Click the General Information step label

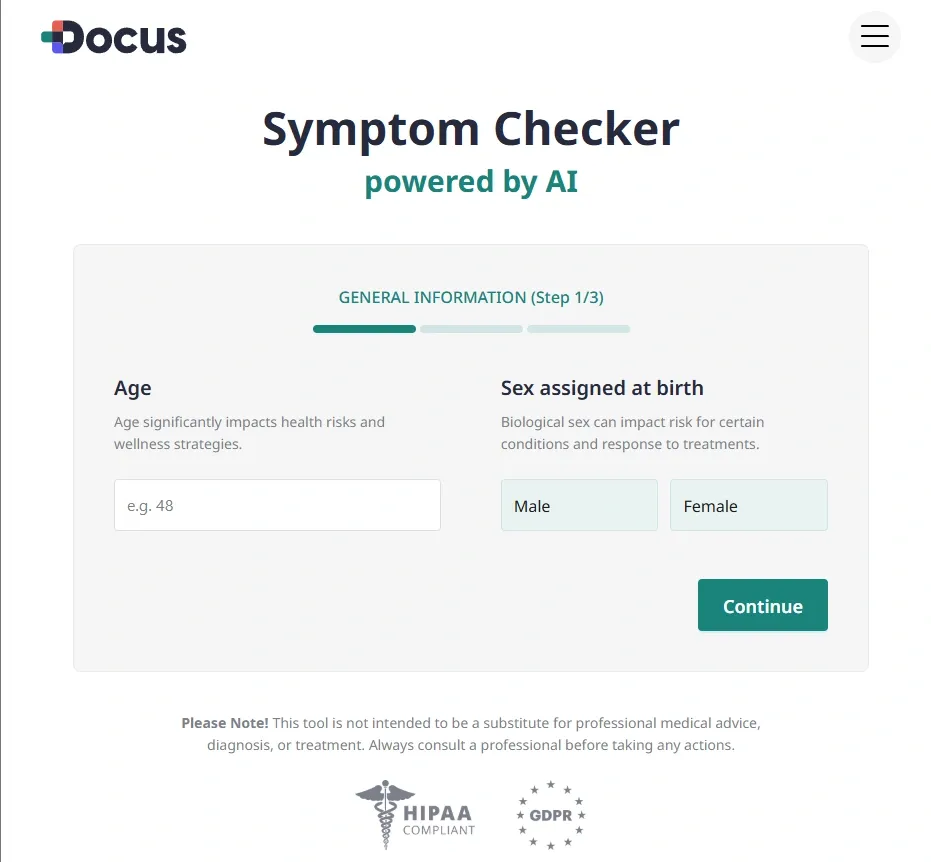click(471, 297)
